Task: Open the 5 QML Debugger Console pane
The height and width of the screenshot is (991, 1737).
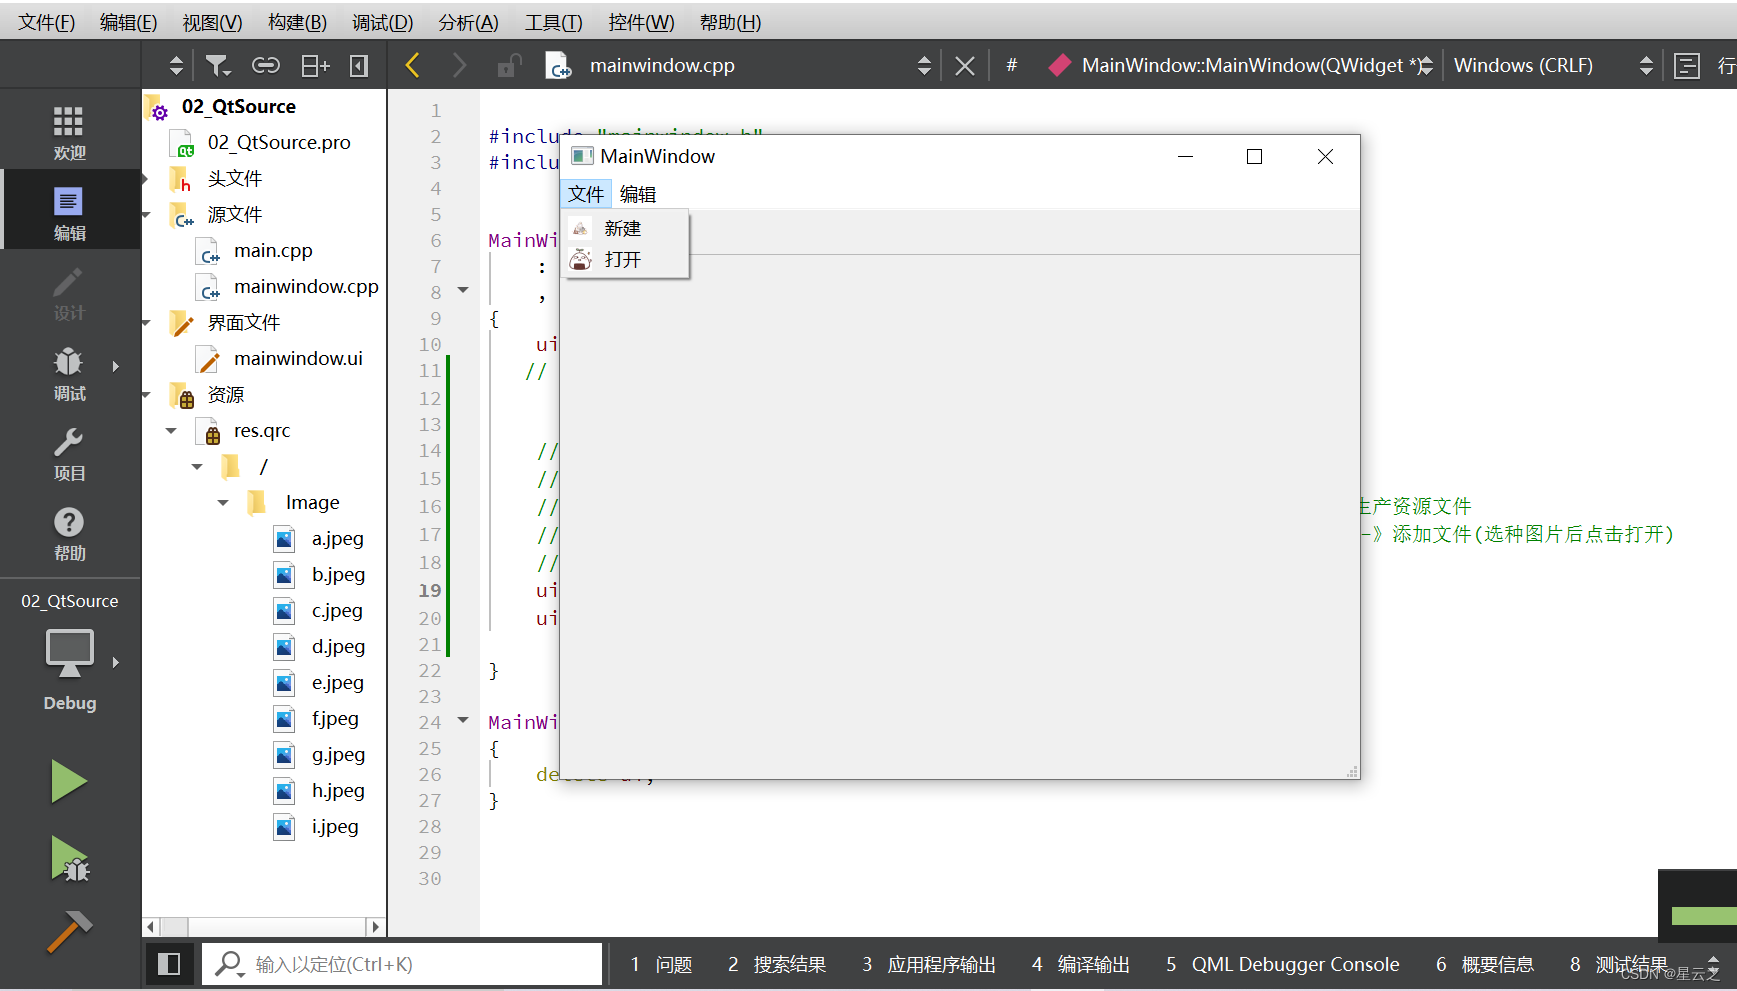Action: point(1283,964)
